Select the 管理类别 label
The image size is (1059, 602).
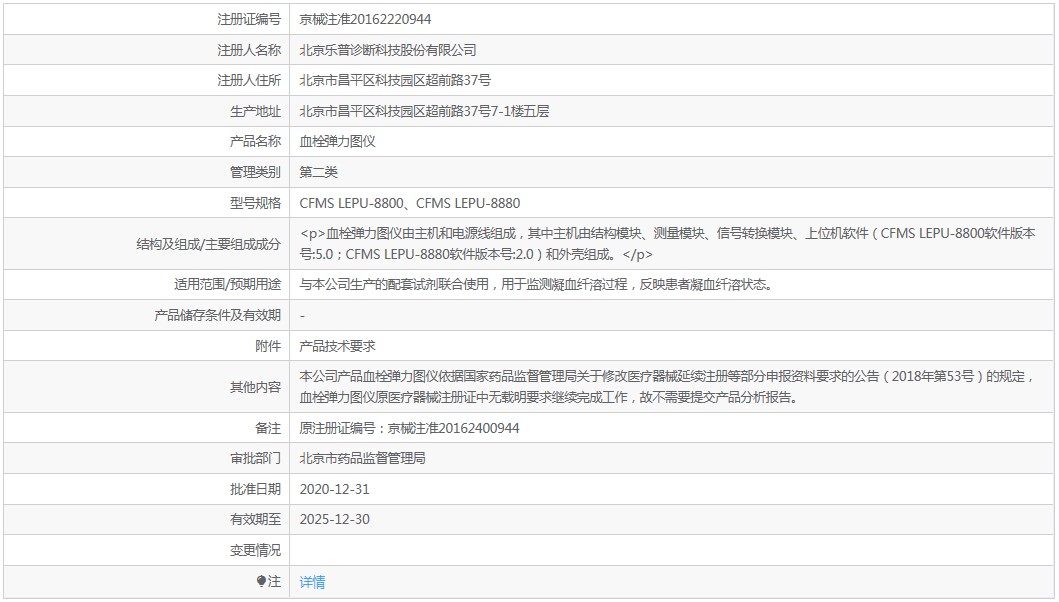point(255,172)
